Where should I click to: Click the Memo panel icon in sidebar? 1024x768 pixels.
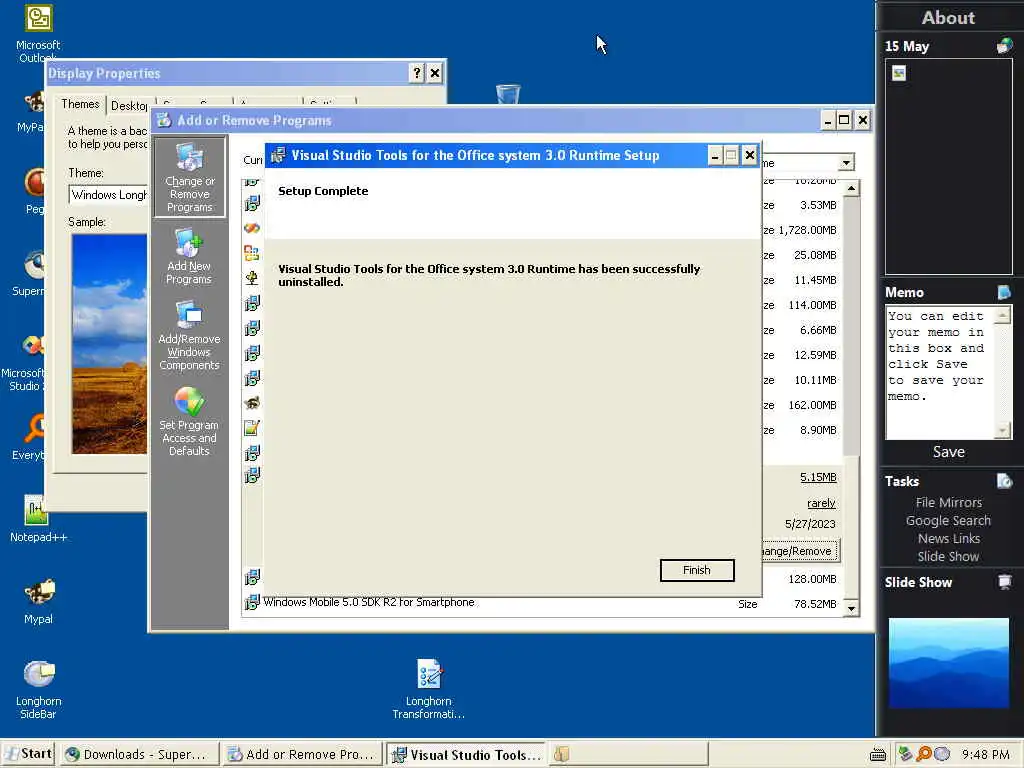[x=1004, y=291]
